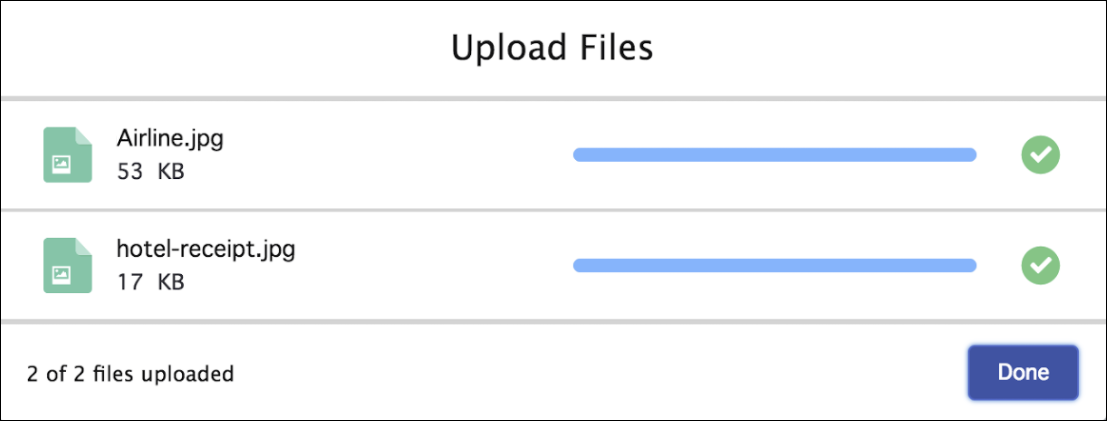
Task: Select the hotel-receipt.jpg file name
Action: click(x=206, y=249)
